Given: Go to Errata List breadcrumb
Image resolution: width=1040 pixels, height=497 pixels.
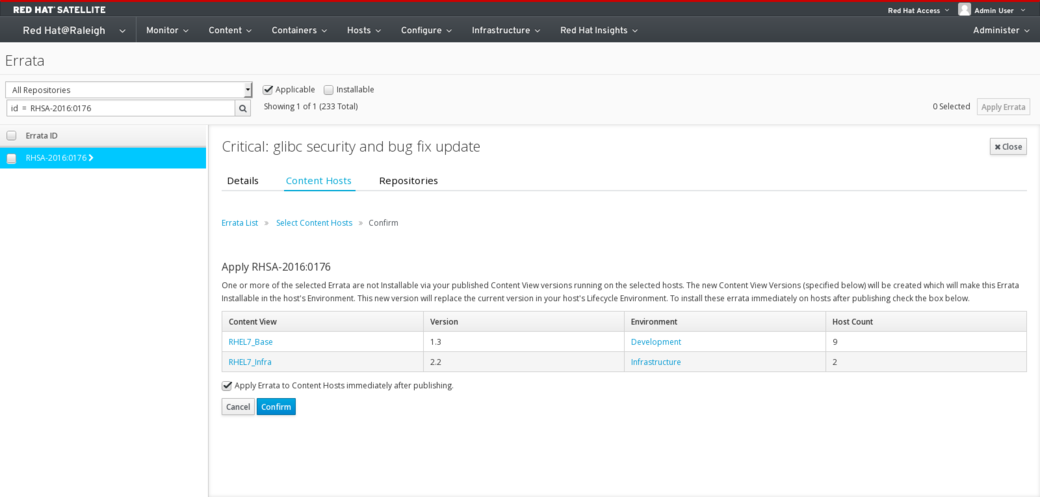Looking at the screenshot, I should pyautogui.click(x=239, y=223).
